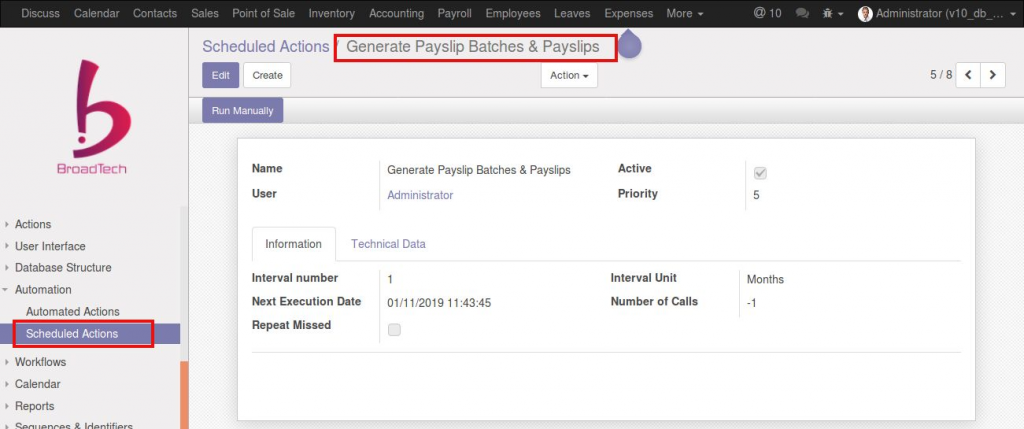Go to previous record arrow
This screenshot has height=429, width=1024.
click(969, 75)
